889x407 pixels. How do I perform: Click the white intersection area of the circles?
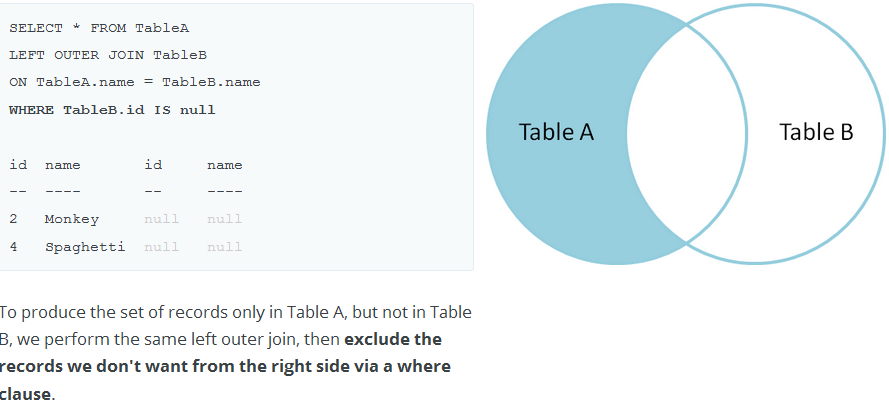(x=686, y=134)
